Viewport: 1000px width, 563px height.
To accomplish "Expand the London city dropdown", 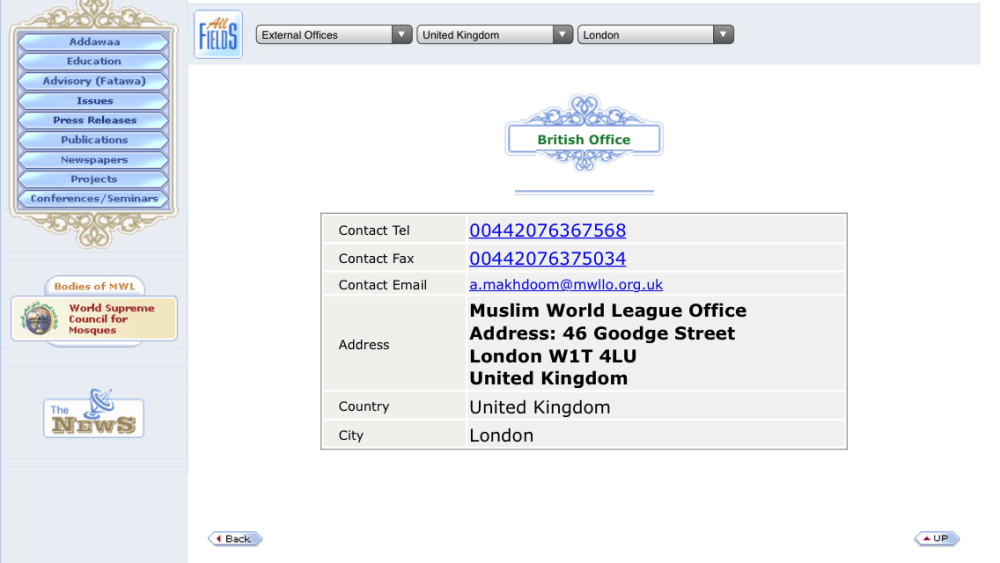I will [x=655, y=34].
